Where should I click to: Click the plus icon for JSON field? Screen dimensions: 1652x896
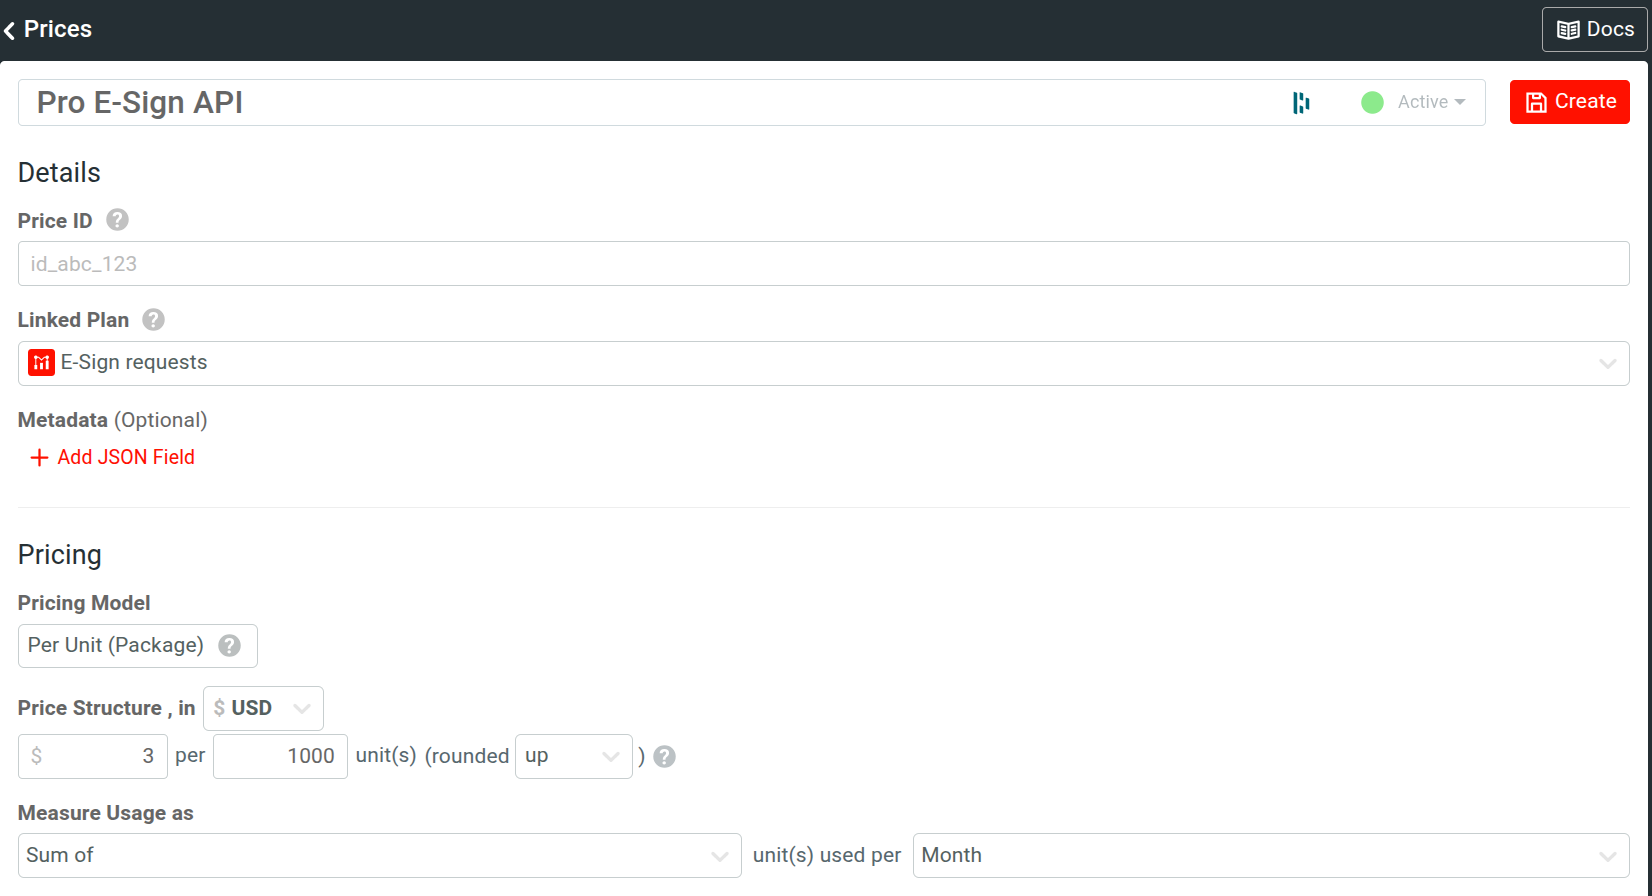point(39,458)
